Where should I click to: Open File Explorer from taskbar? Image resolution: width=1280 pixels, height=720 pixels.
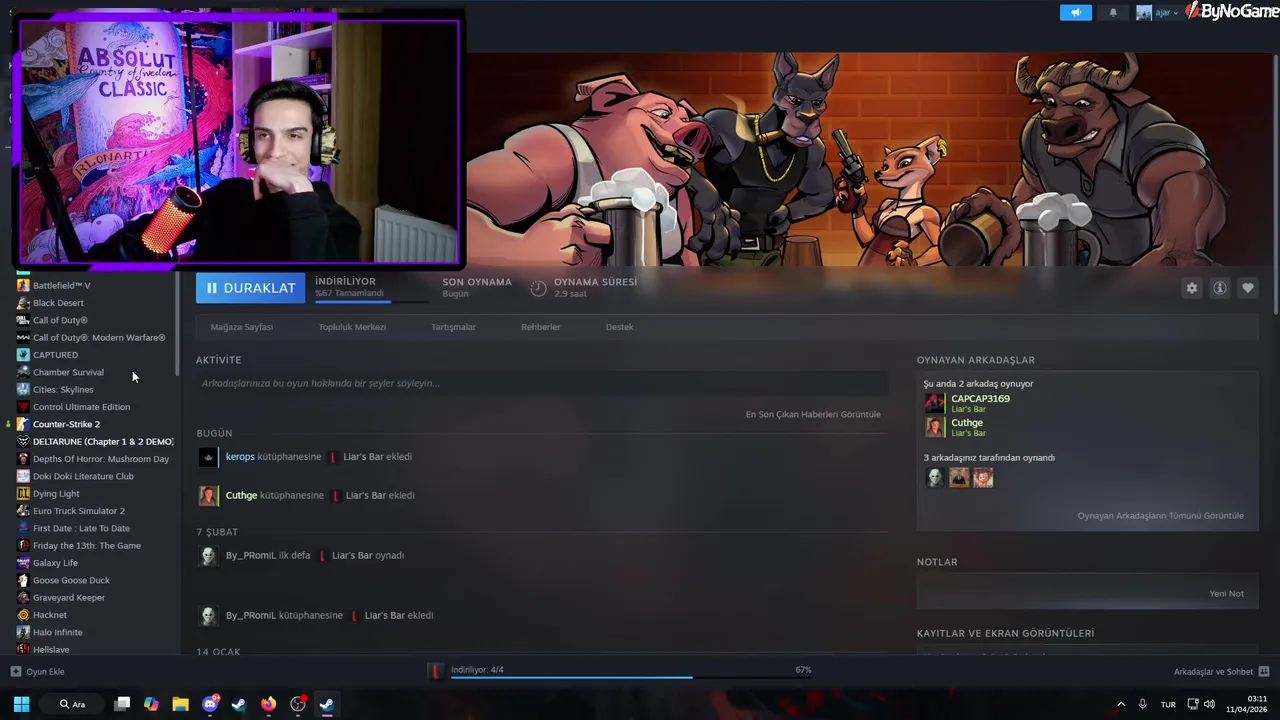(x=180, y=704)
